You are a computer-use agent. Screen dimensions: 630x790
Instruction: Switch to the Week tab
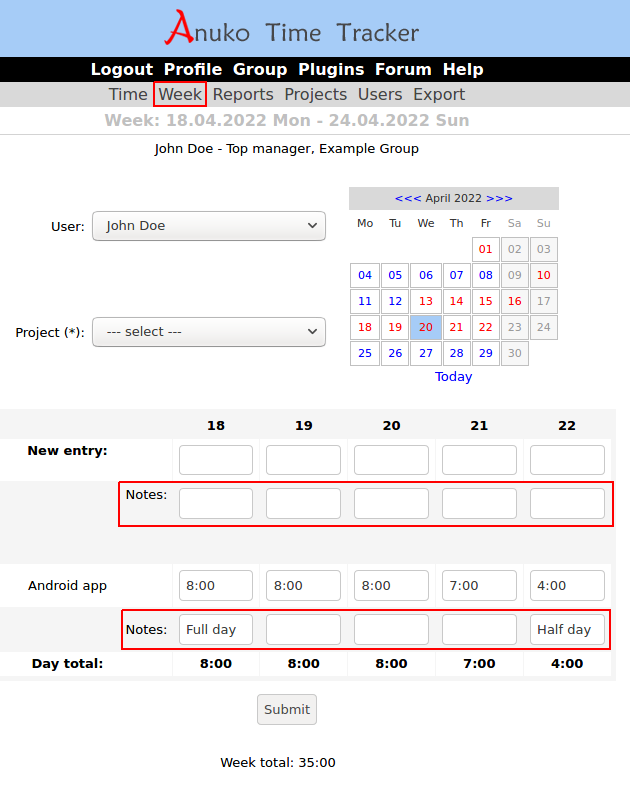(x=180, y=94)
